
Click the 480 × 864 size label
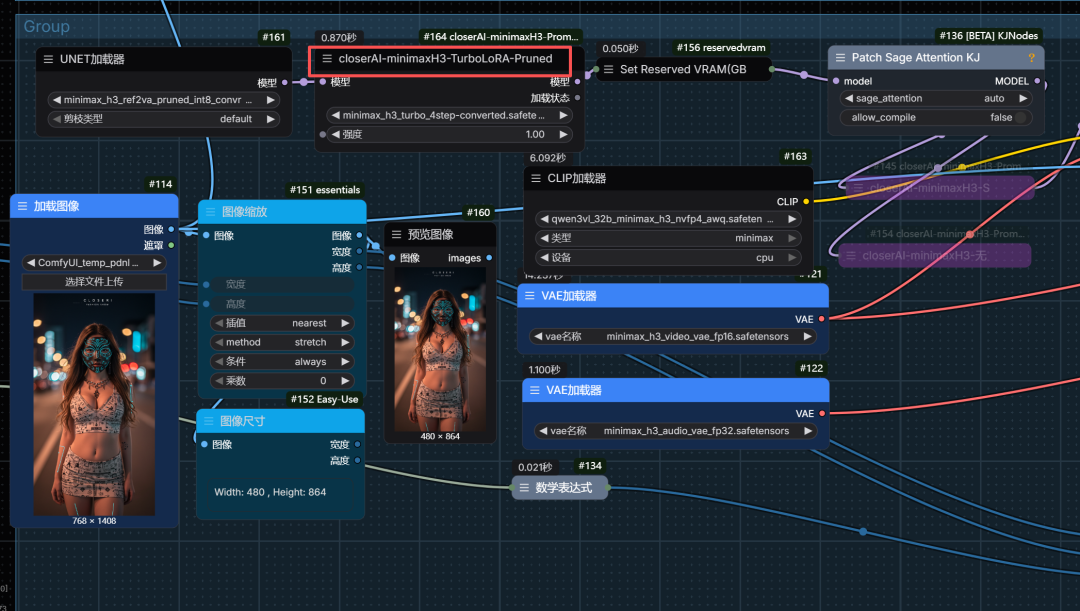click(440, 437)
